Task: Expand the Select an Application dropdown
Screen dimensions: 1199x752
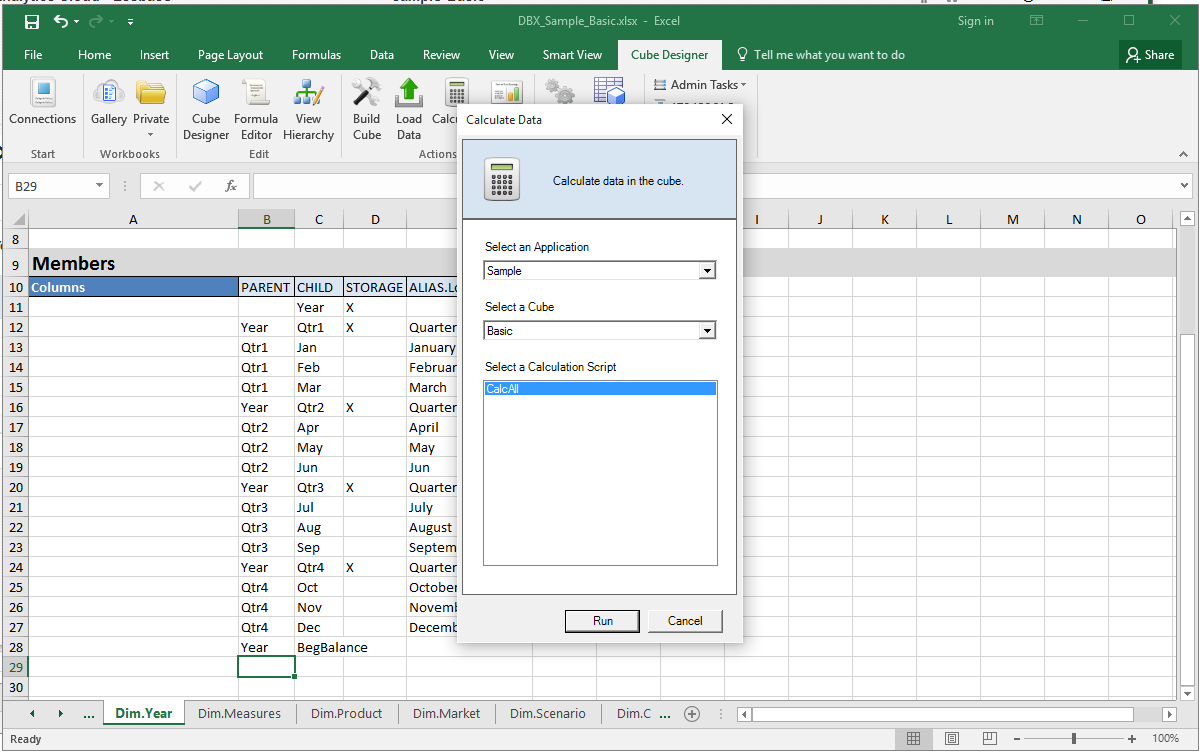Action: (707, 271)
